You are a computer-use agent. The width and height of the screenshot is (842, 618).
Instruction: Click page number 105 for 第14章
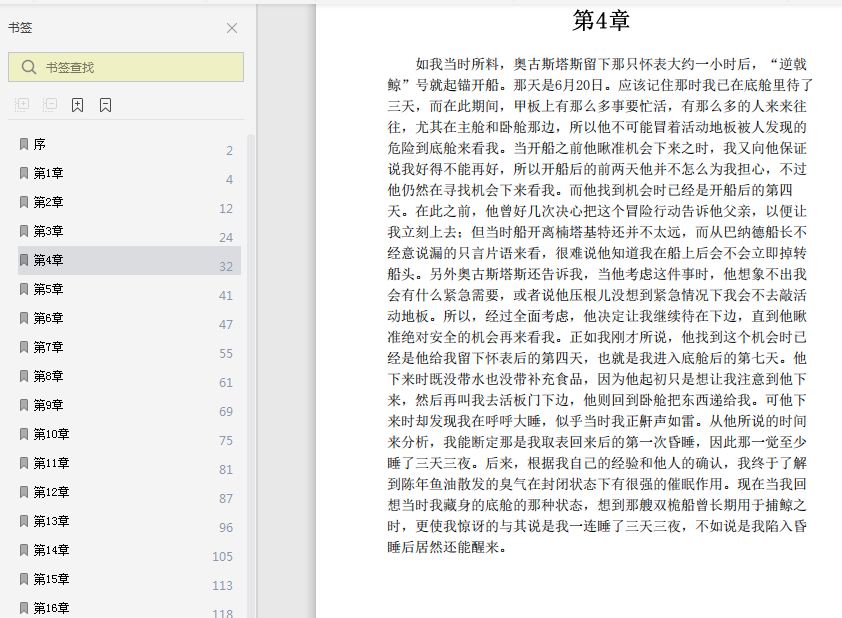[x=222, y=557]
